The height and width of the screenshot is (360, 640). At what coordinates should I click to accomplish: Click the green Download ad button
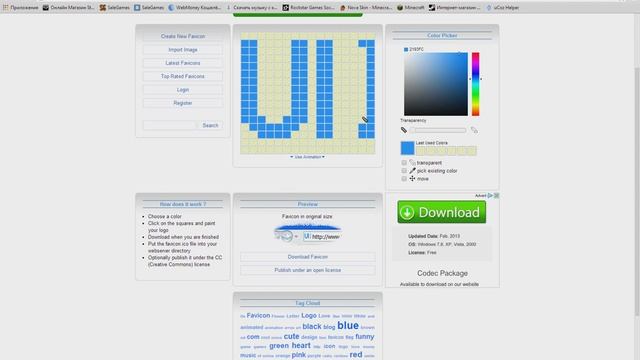442,212
